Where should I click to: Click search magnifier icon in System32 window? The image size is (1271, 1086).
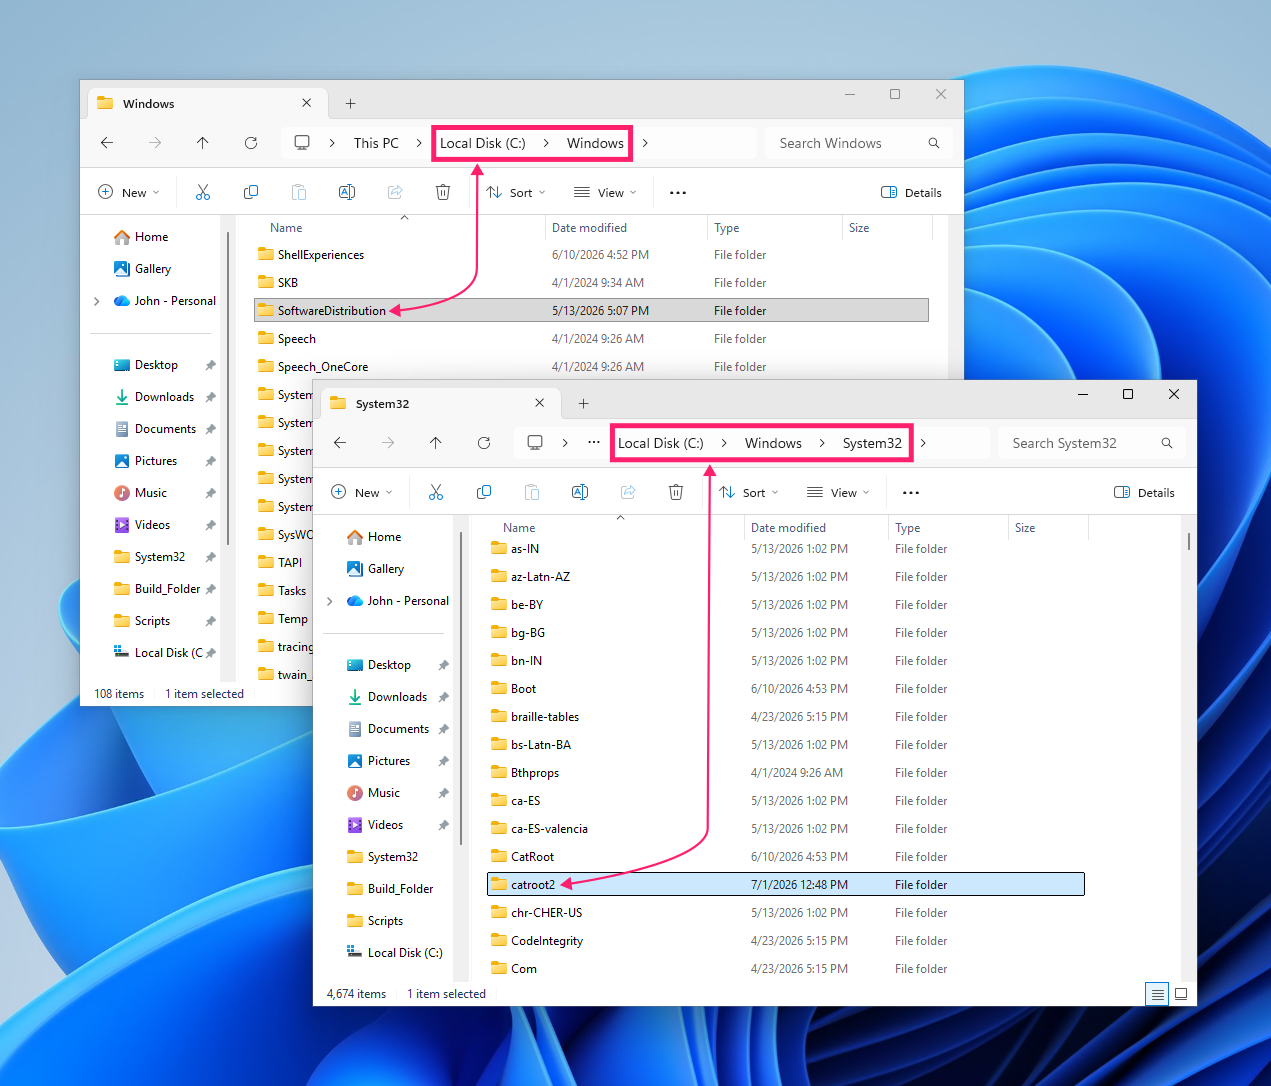[1166, 443]
